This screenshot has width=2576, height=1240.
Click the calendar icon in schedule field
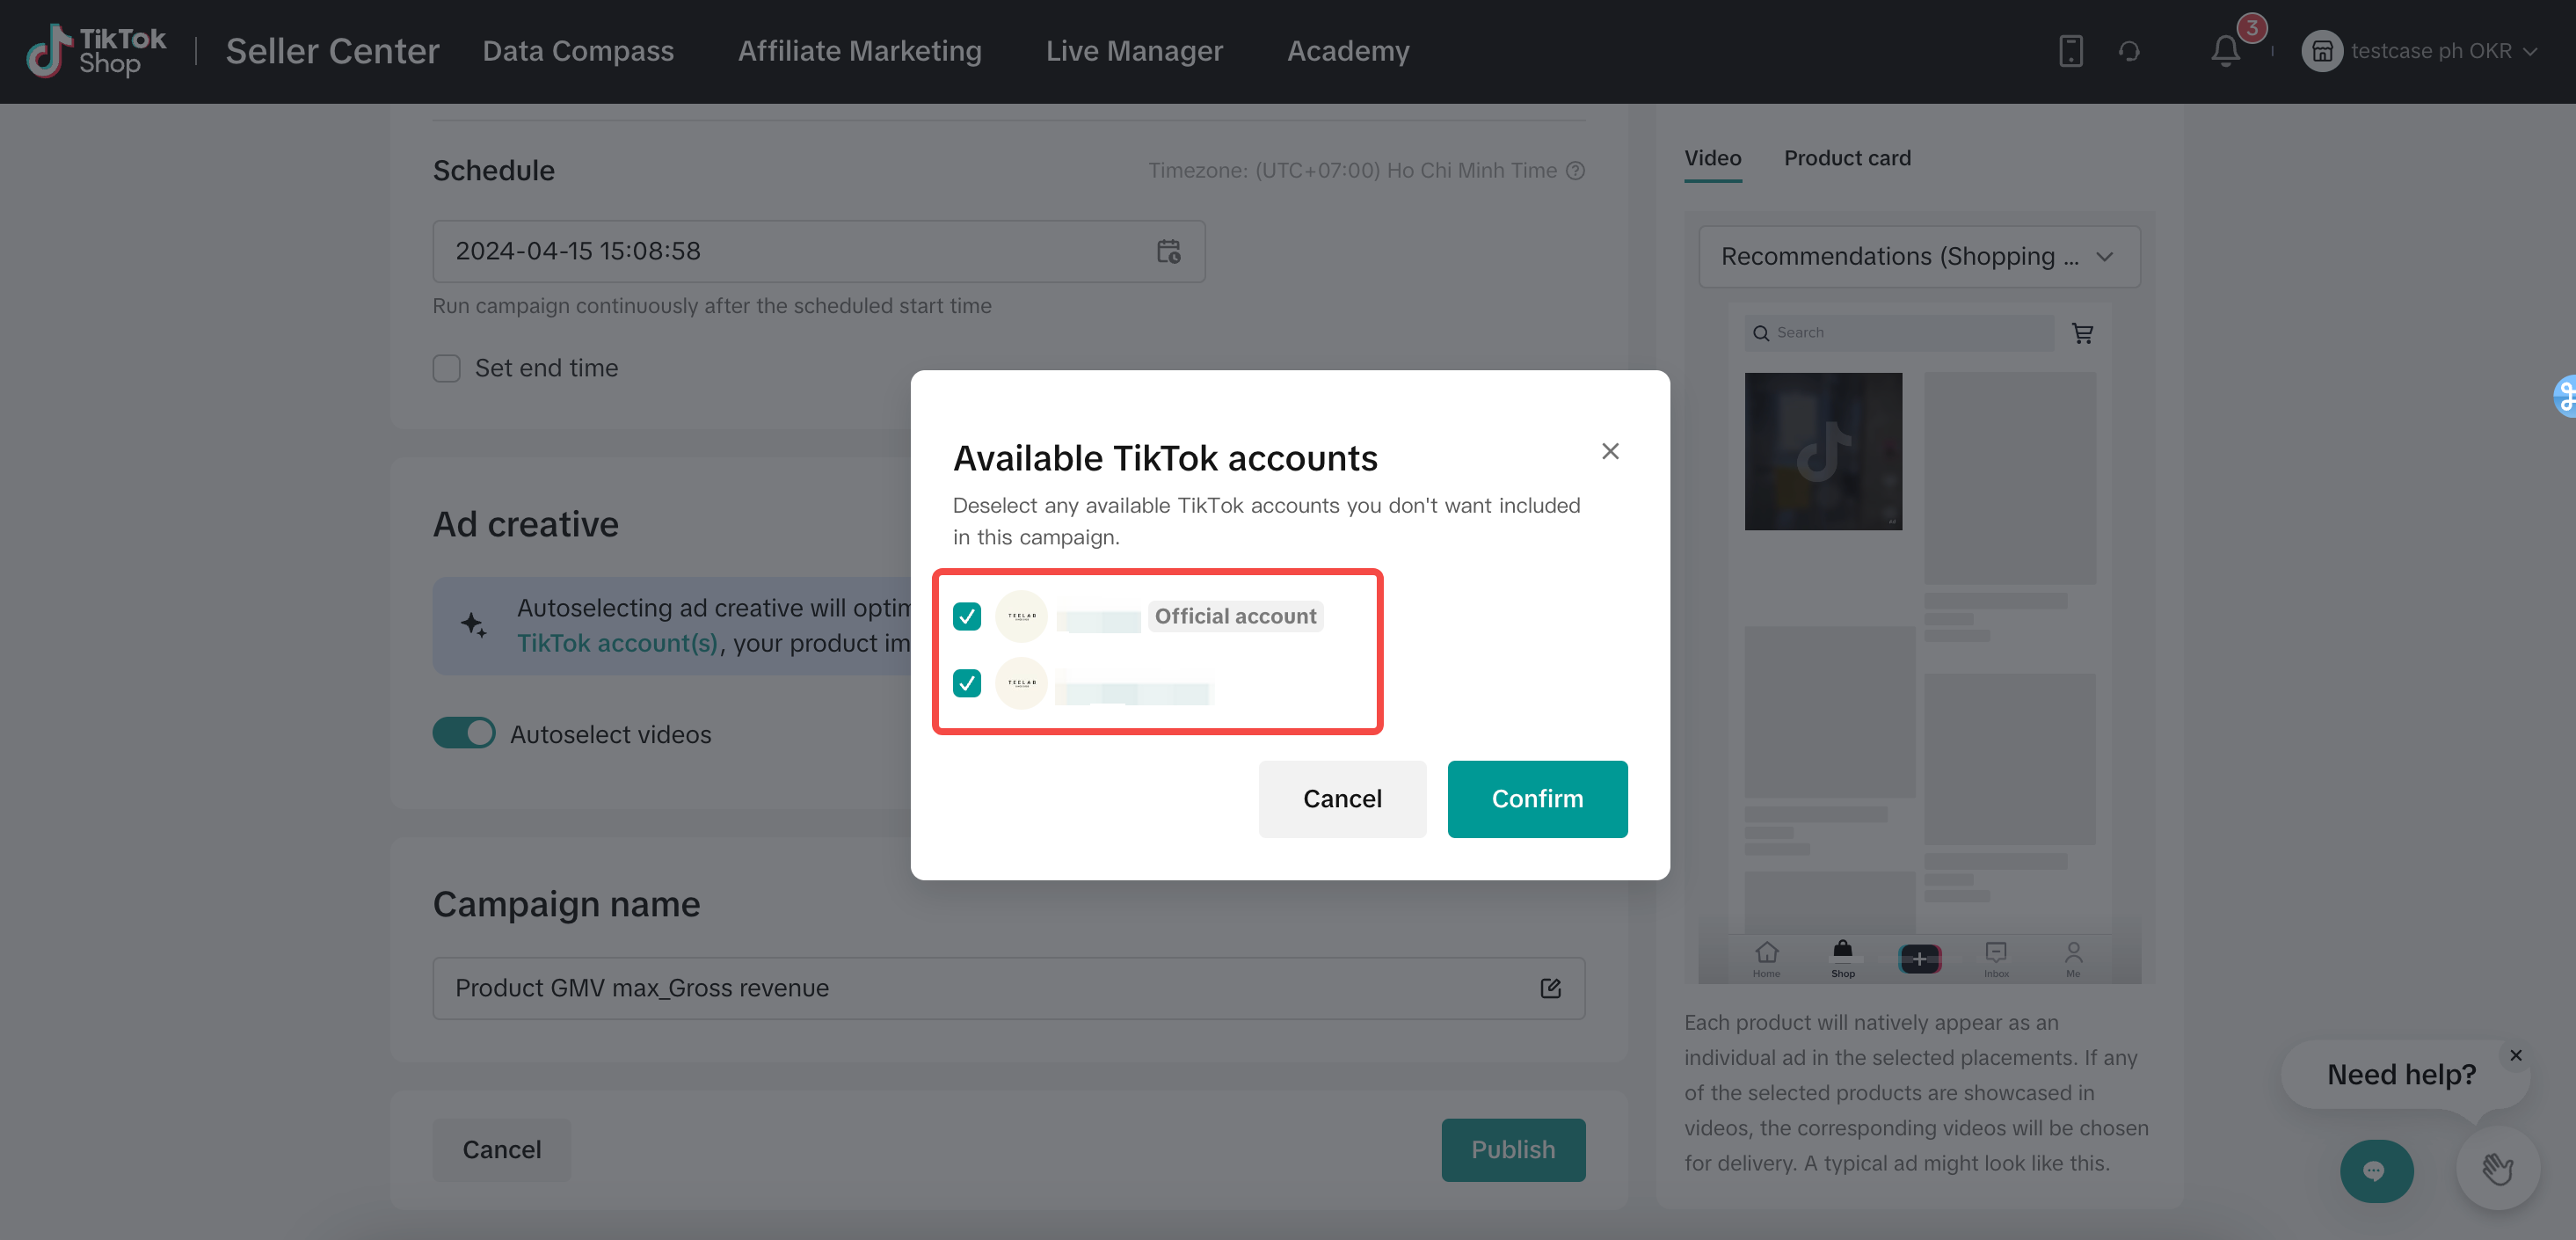(1168, 251)
